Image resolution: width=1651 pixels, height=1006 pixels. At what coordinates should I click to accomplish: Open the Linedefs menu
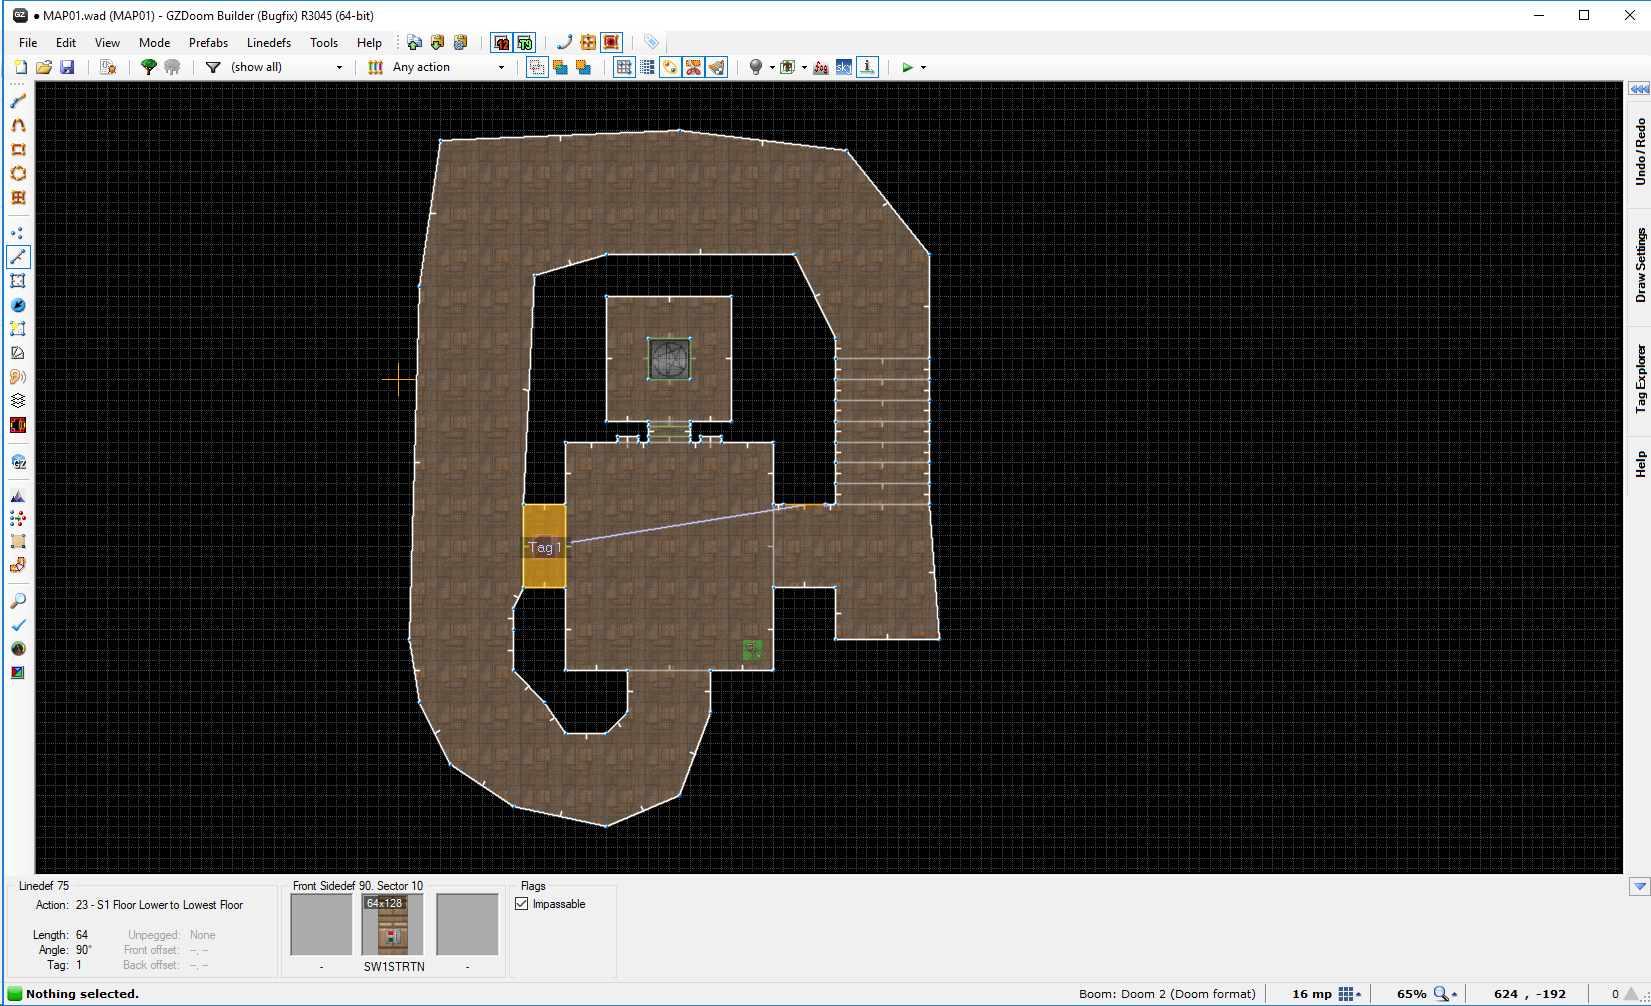click(x=269, y=42)
